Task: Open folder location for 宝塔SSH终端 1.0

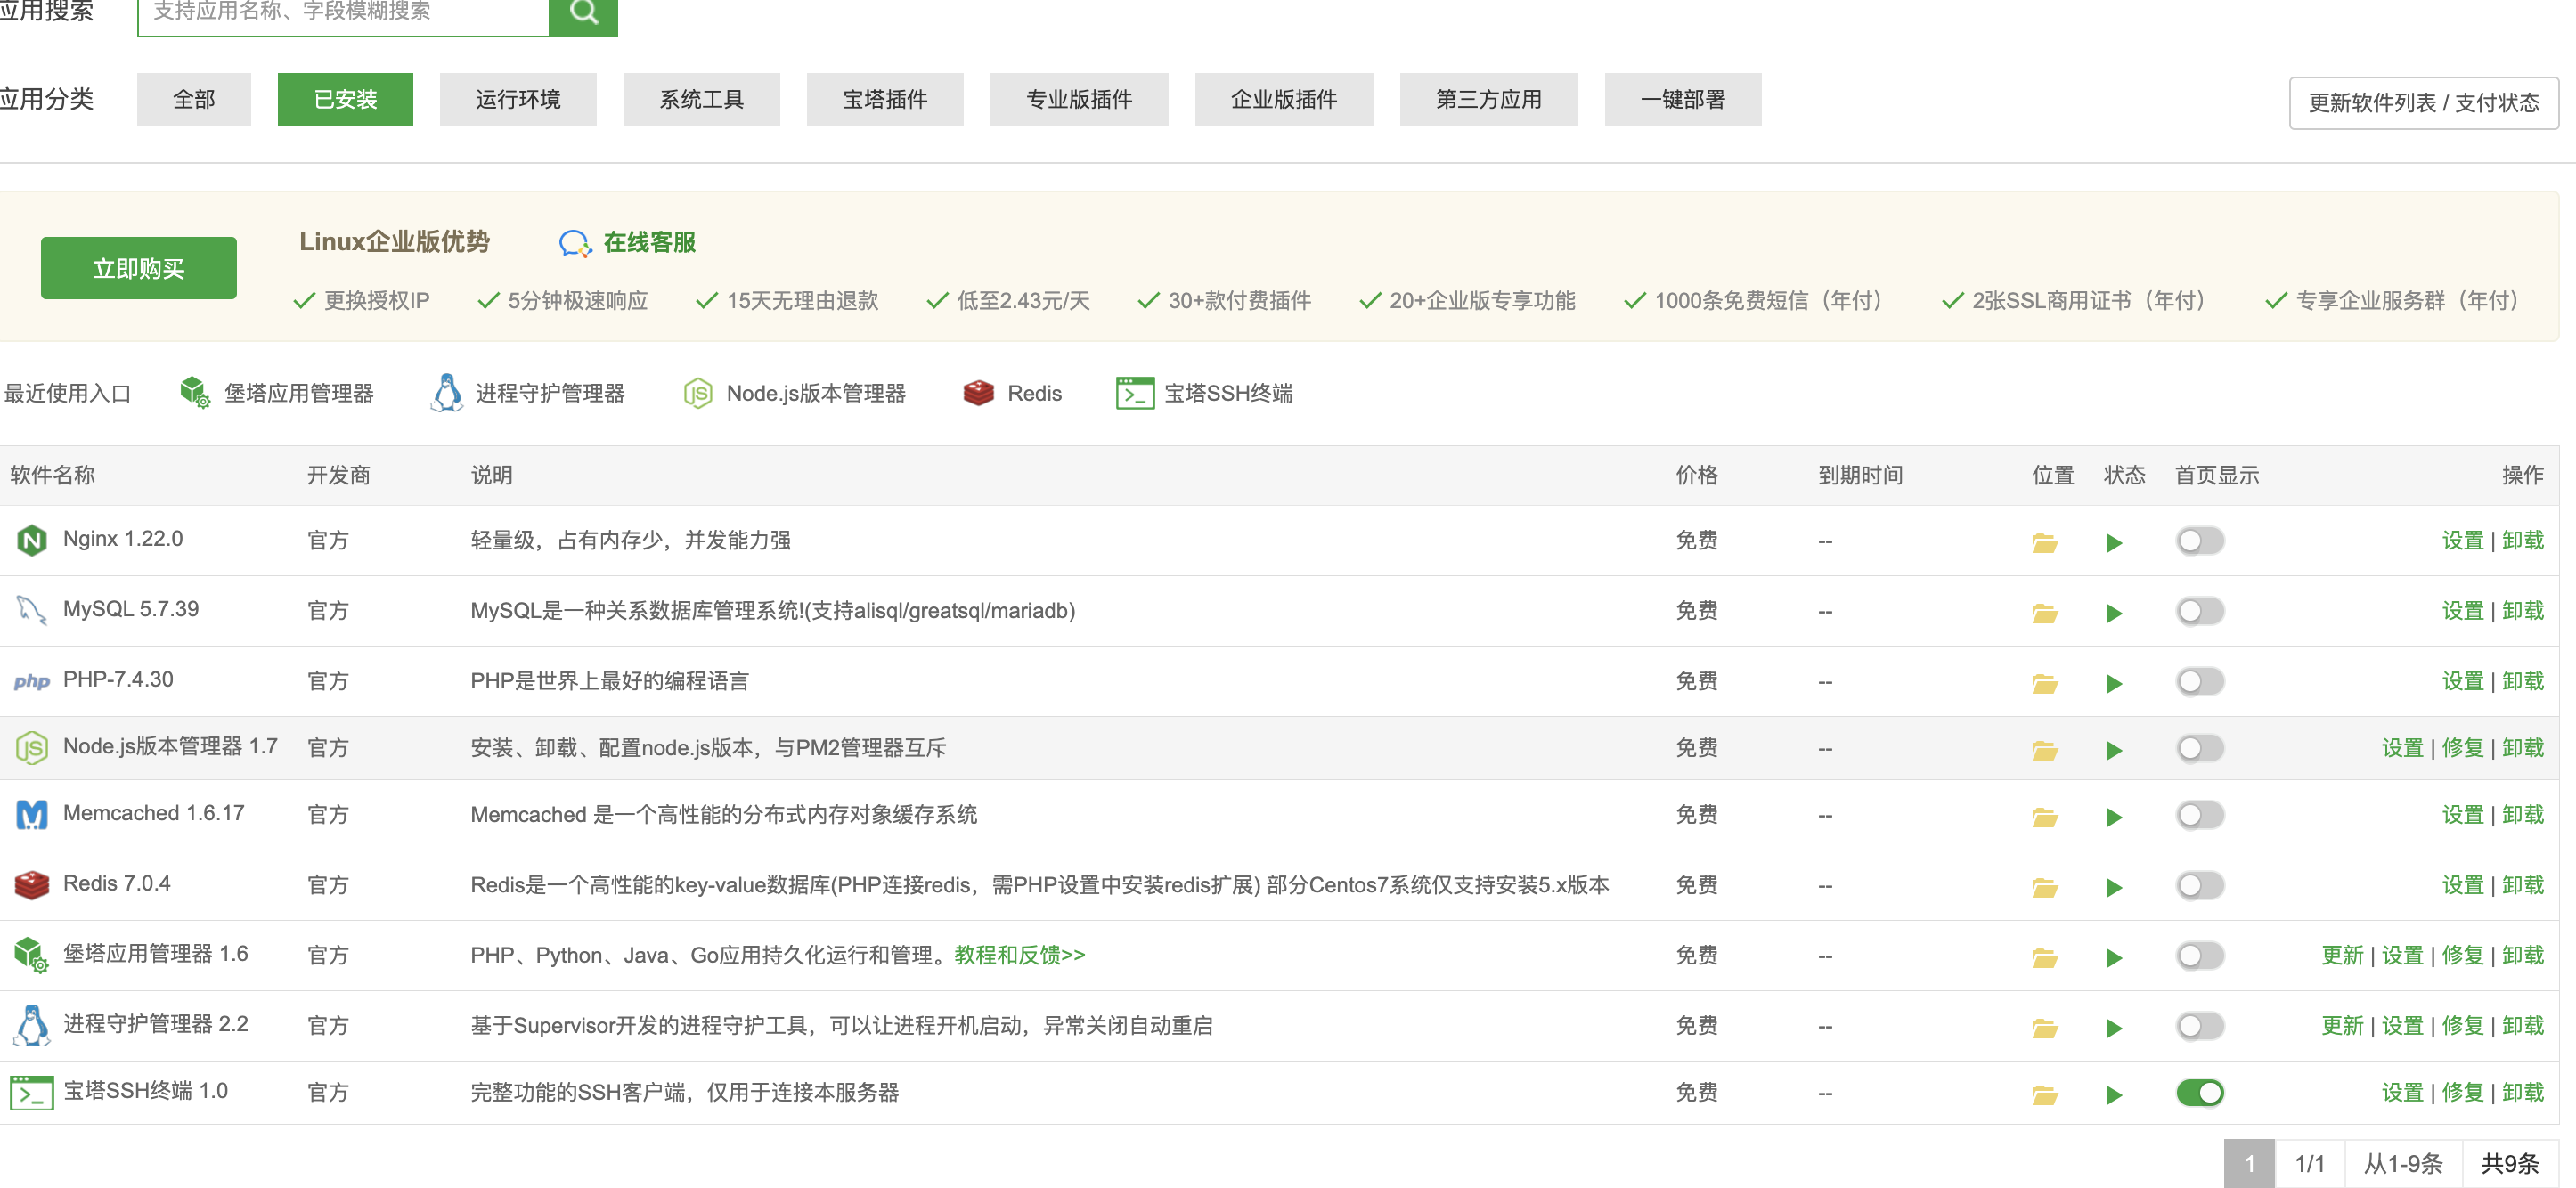Action: coord(2044,1095)
